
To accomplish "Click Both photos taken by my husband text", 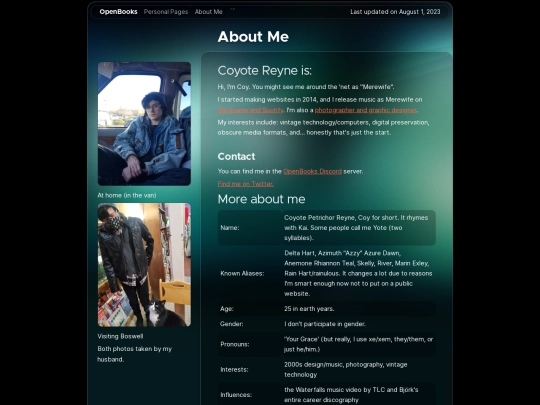I will (x=134, y=354).
